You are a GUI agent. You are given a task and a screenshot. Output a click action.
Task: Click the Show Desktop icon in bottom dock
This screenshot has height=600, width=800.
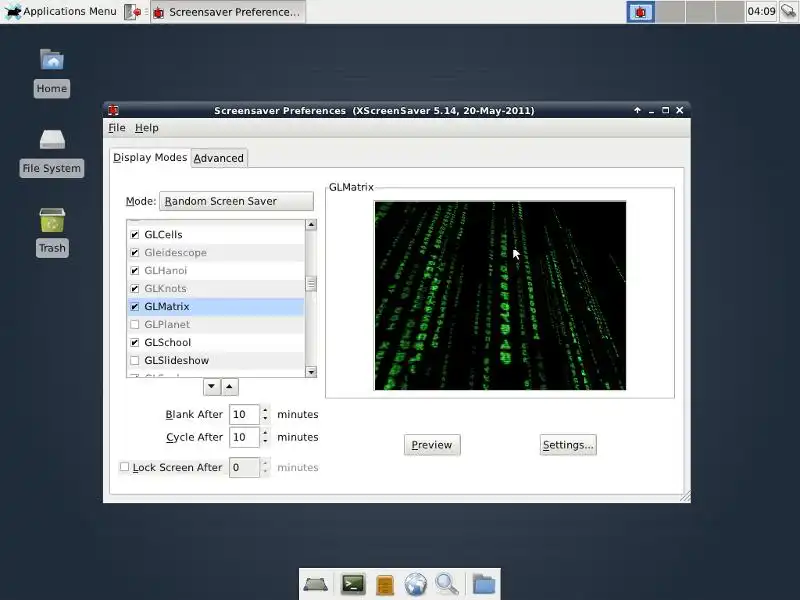[316, 584]
